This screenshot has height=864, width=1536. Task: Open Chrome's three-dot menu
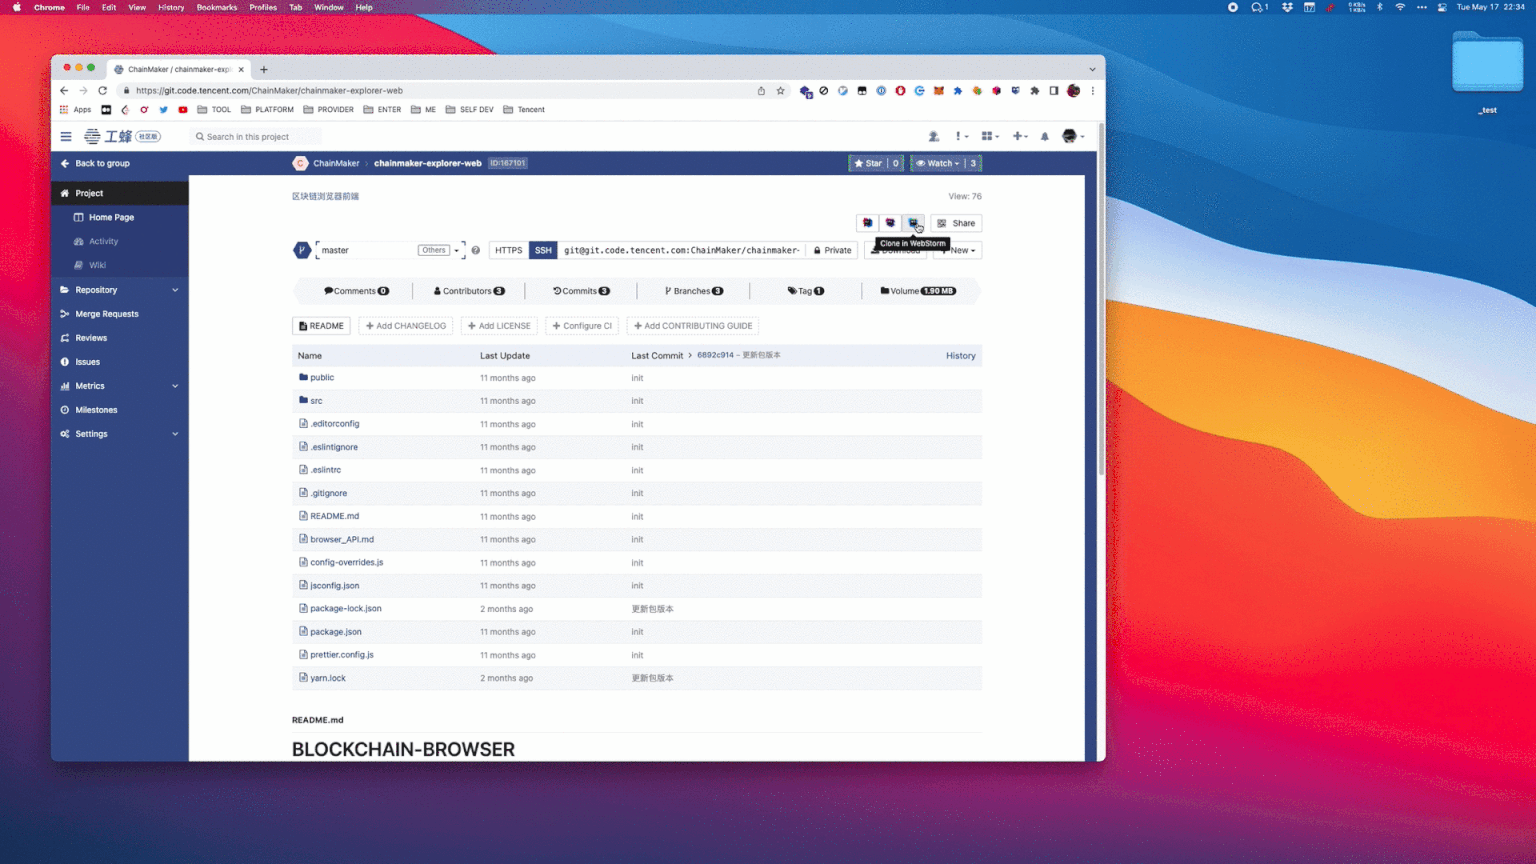(1093, 90)
